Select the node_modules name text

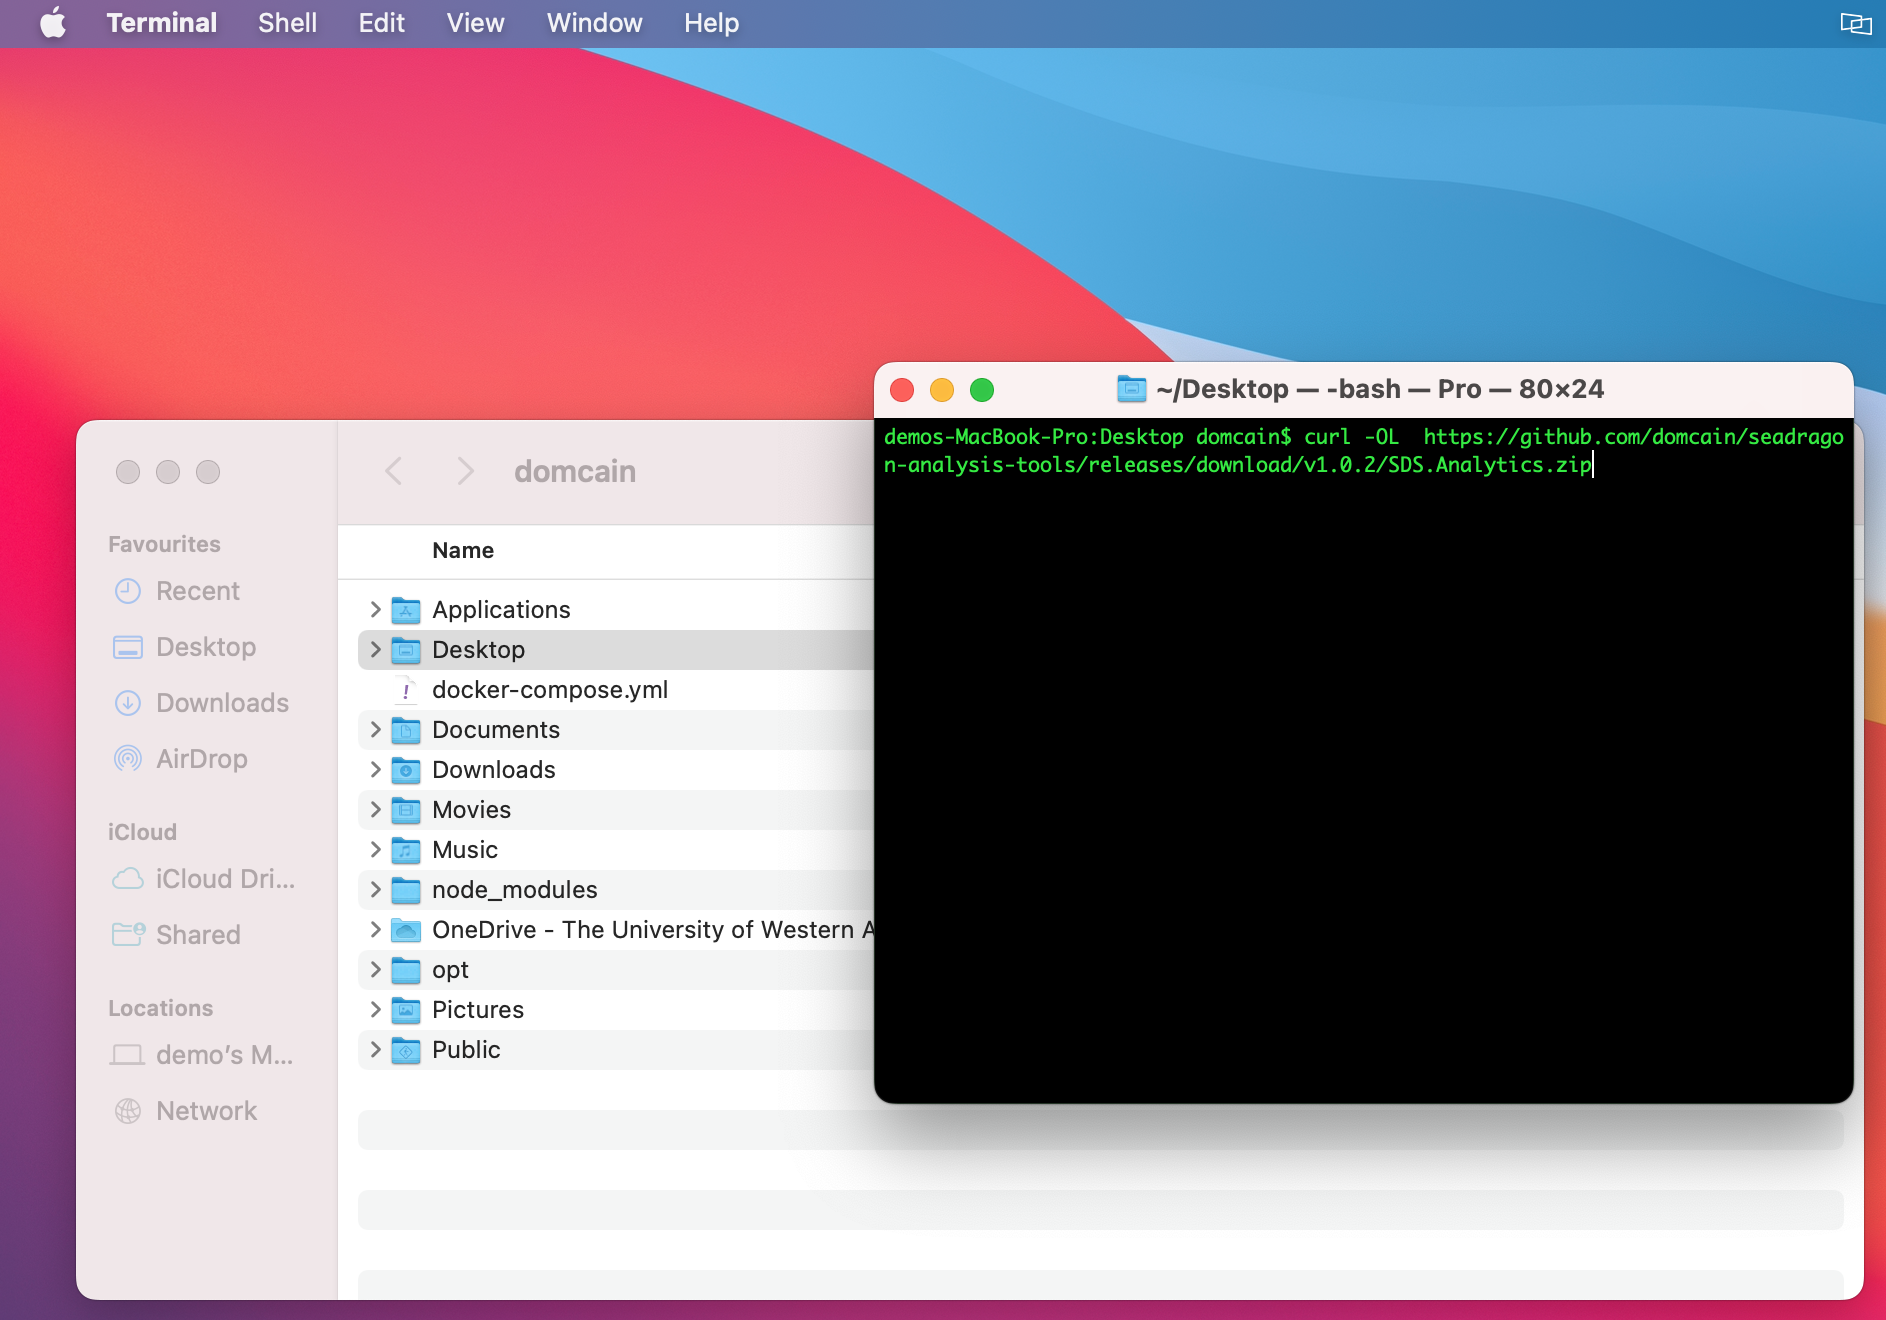coord(515,890)
